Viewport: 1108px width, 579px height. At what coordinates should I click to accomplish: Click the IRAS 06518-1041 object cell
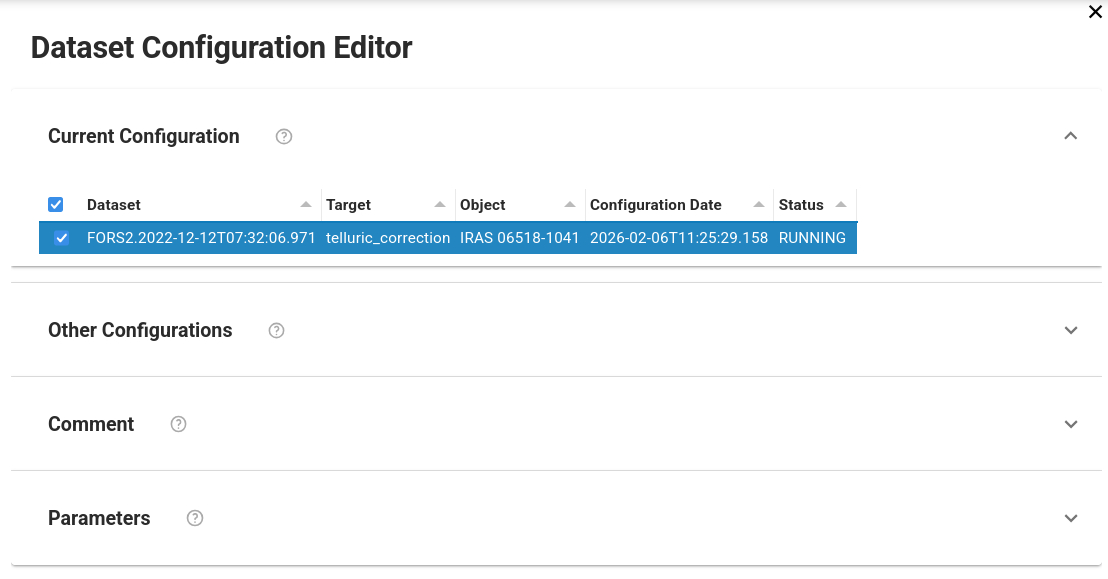click(x=519, y=238)
